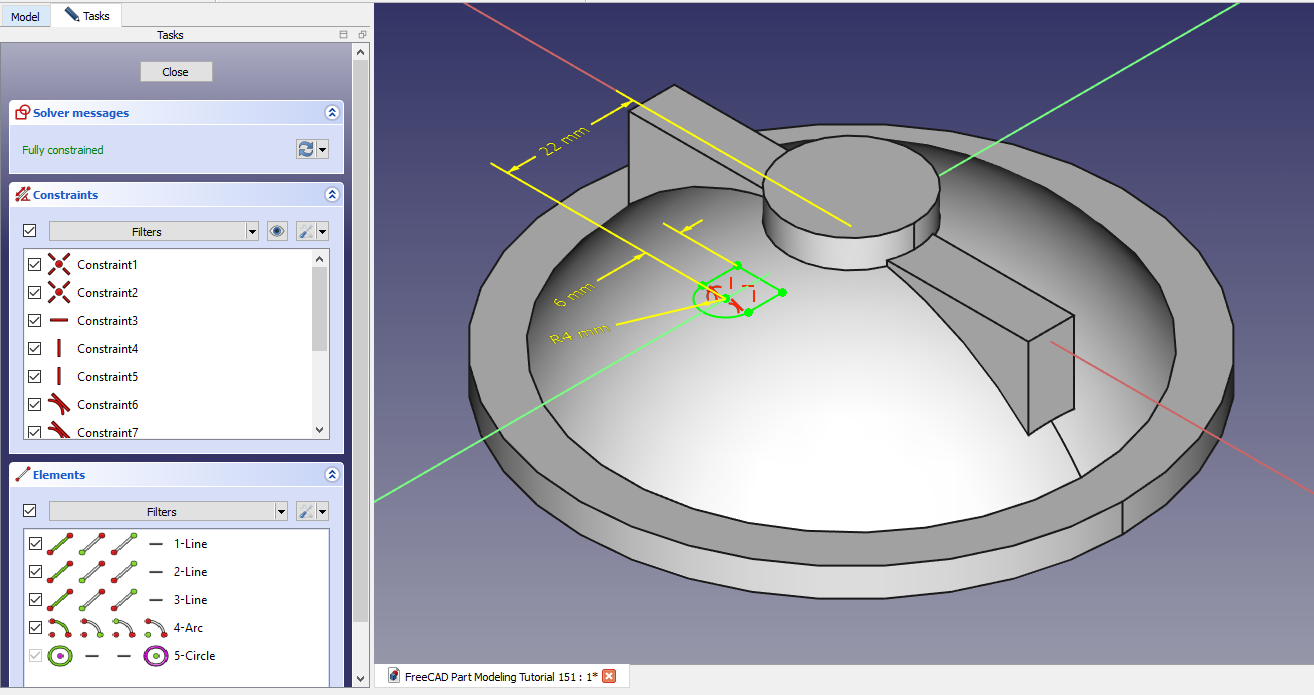This screenshot has width=1314, height=695.
Task: Toggle constraint visibility eye icon
Action: 278,231
